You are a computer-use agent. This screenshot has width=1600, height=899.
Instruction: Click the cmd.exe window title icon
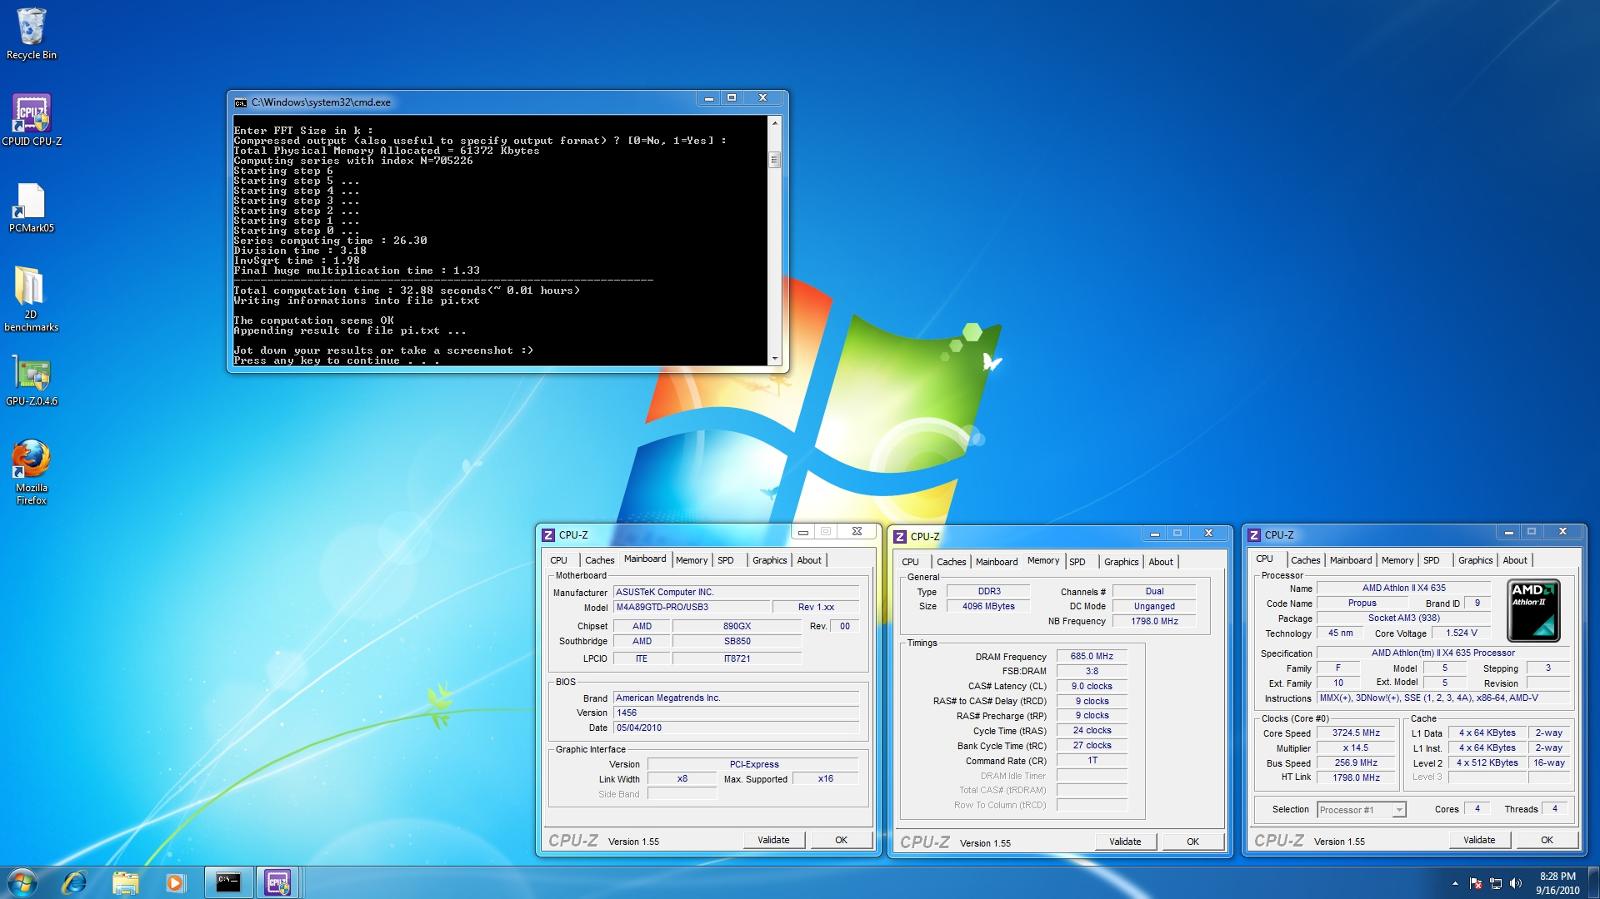pos(240,102)
